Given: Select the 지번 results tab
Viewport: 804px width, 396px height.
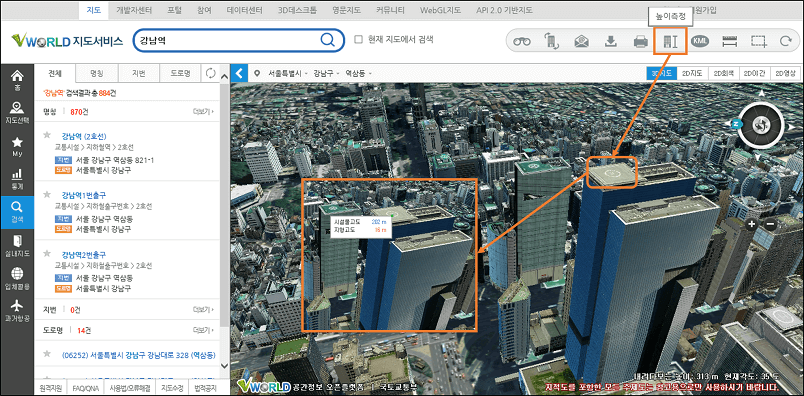Looking at the screenshot, I should (x=138, y=73).
